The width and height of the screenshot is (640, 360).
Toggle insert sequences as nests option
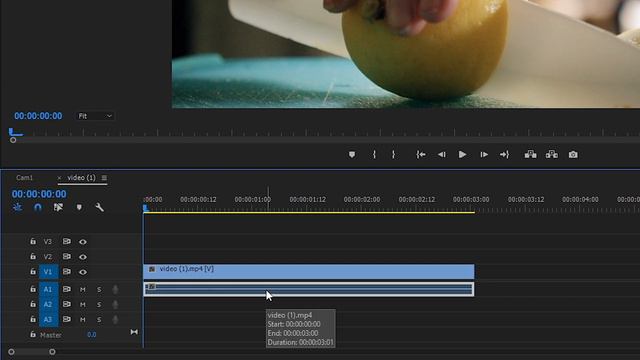click(x=17, y=207)
